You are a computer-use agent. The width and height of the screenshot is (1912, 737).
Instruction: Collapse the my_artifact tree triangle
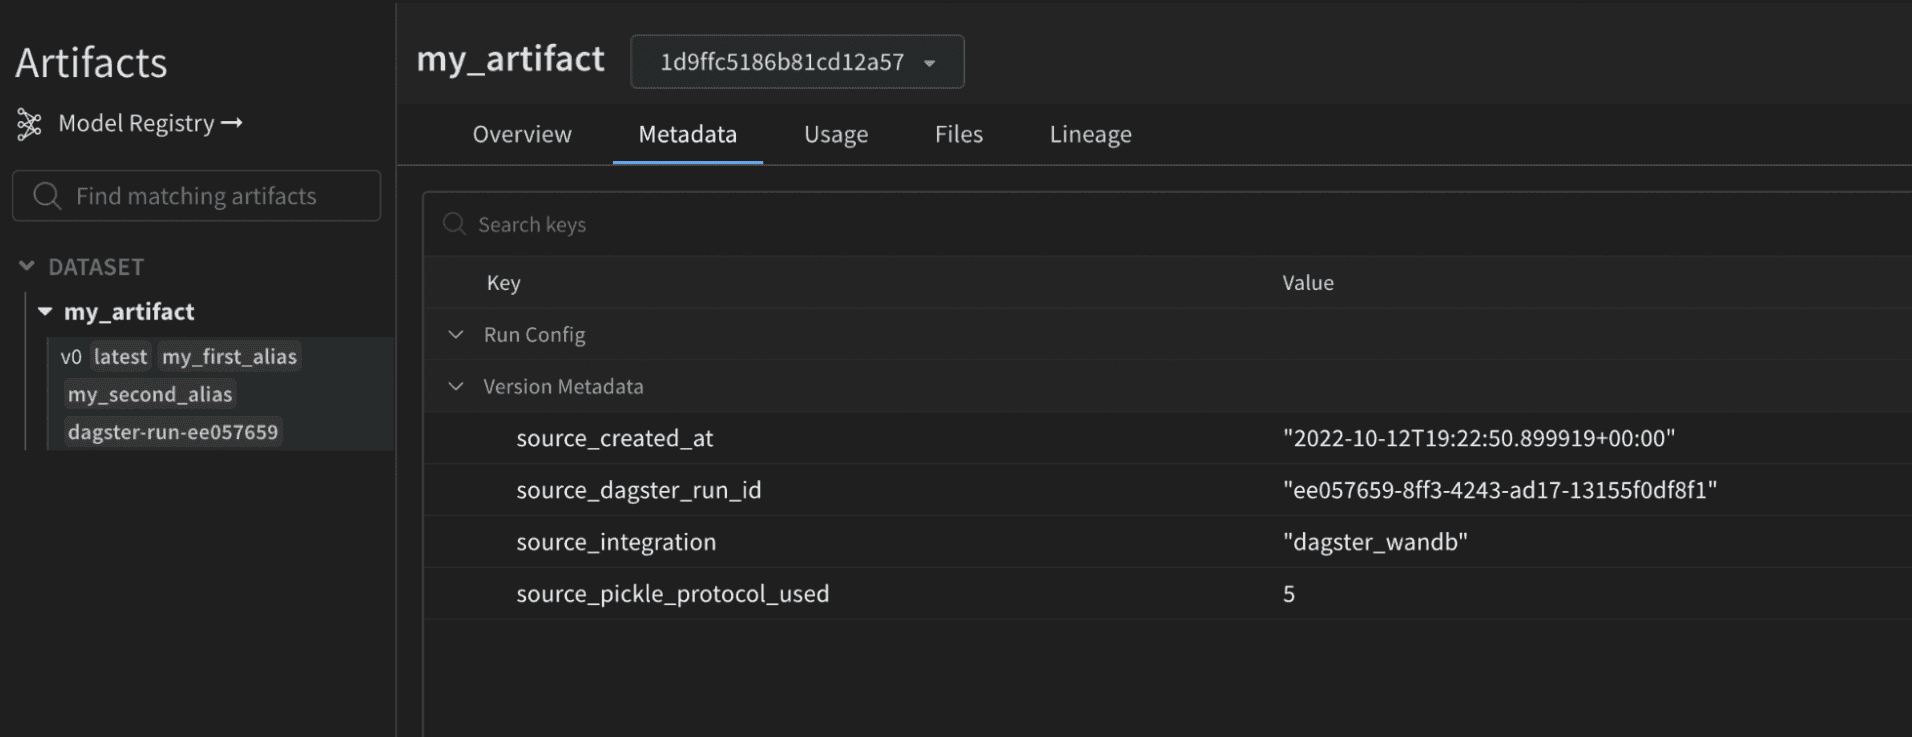[x=45, y=311]
